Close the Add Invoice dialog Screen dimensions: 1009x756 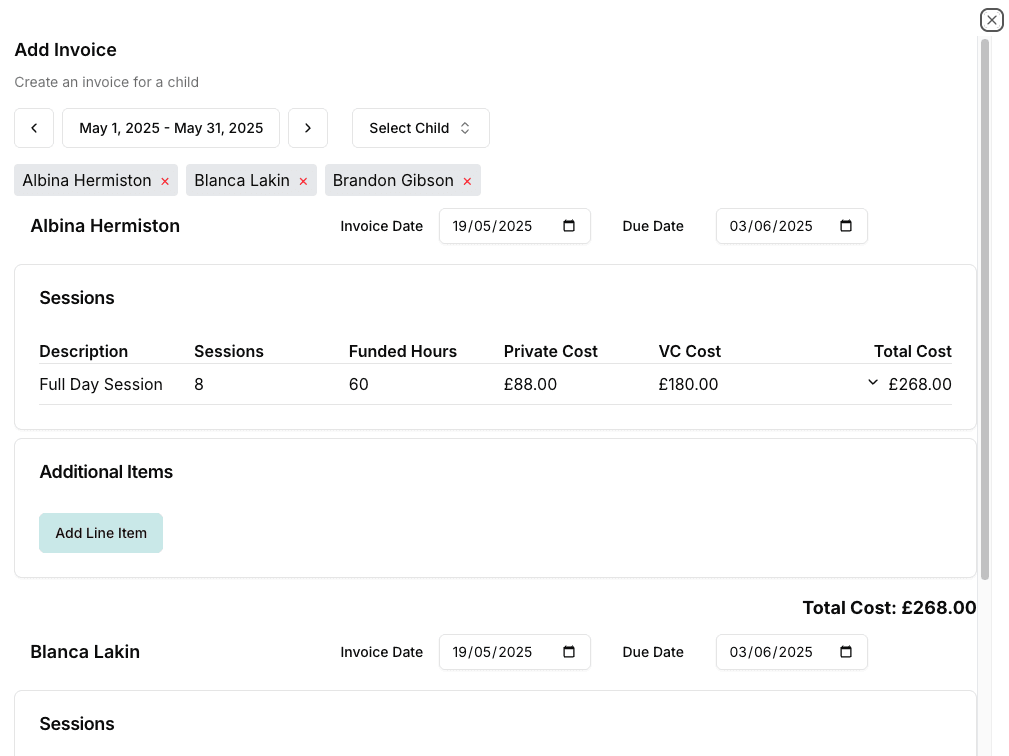point(991,20)
